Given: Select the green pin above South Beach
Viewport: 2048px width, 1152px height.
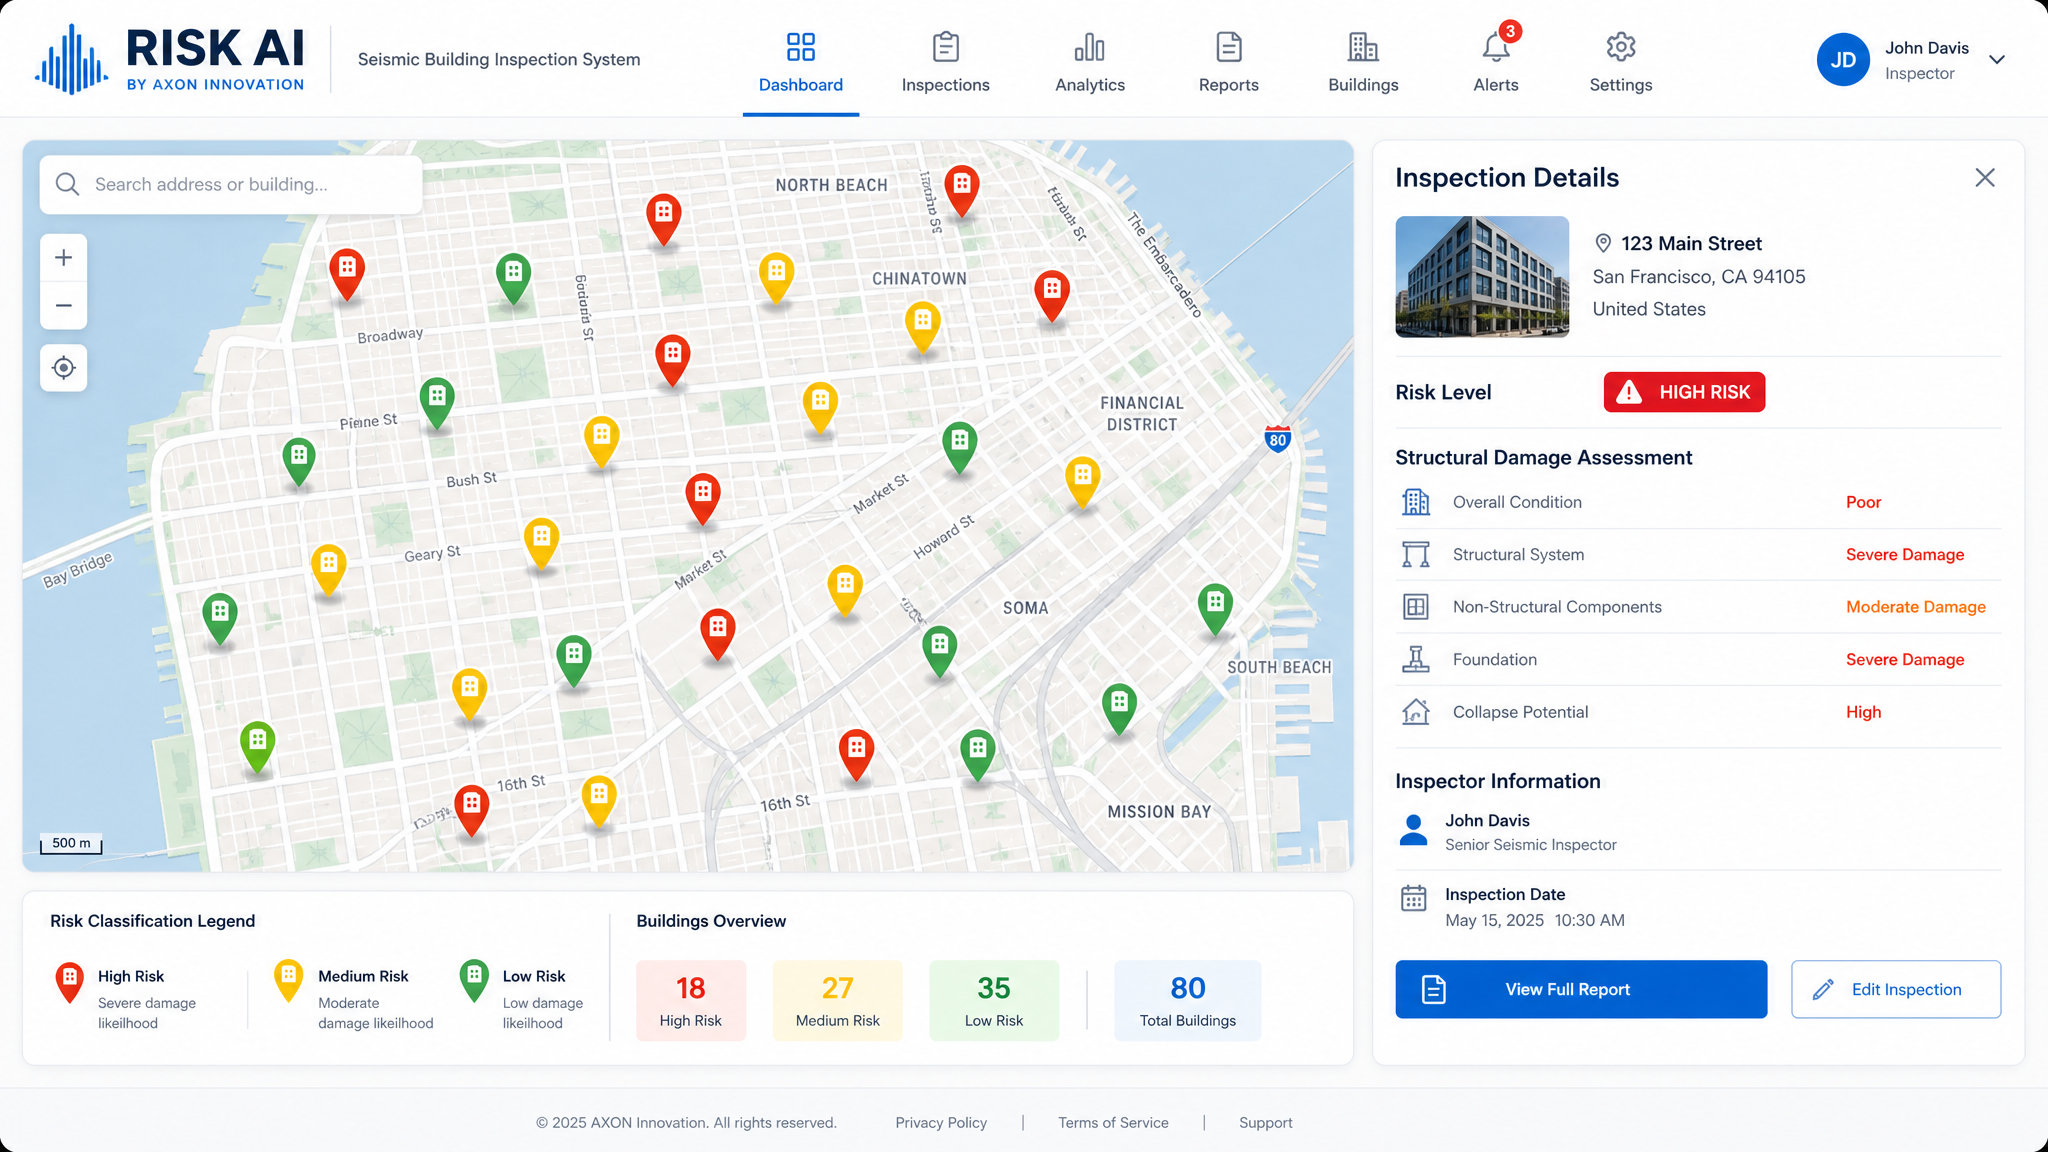Looking at the screenshot, I should click(1215, 607).
